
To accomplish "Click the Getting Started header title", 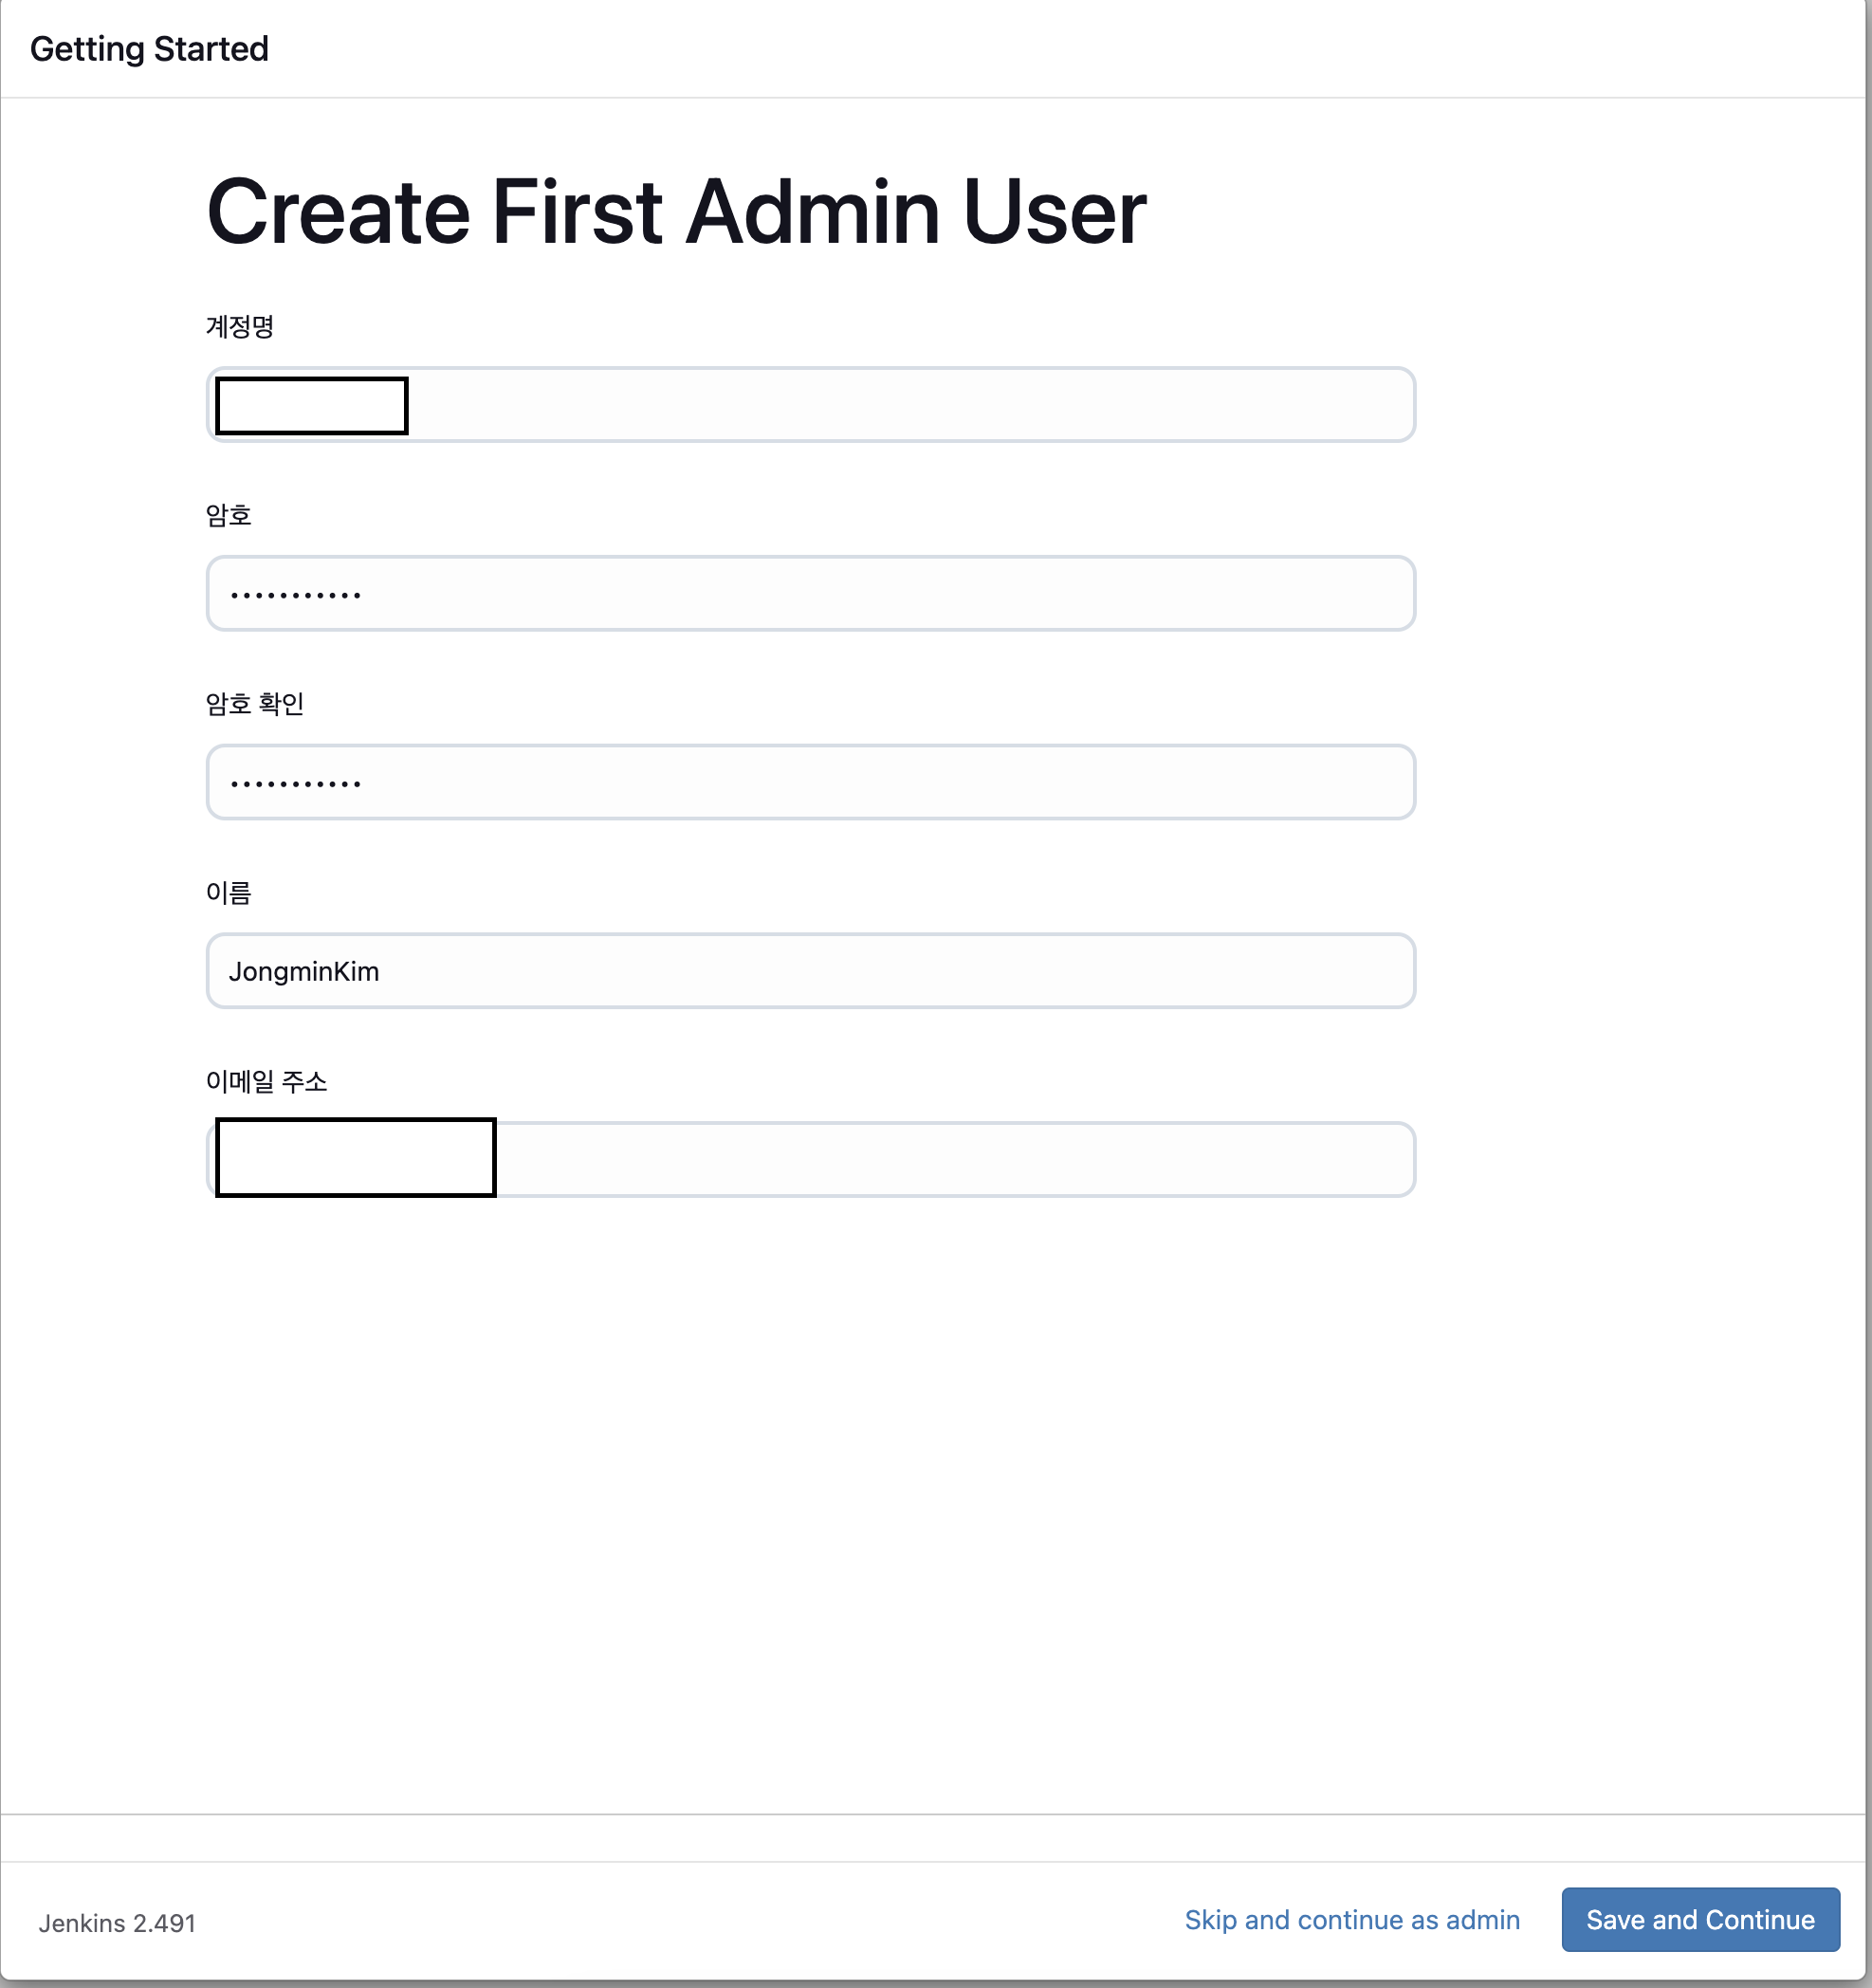I will click(150, 49).
